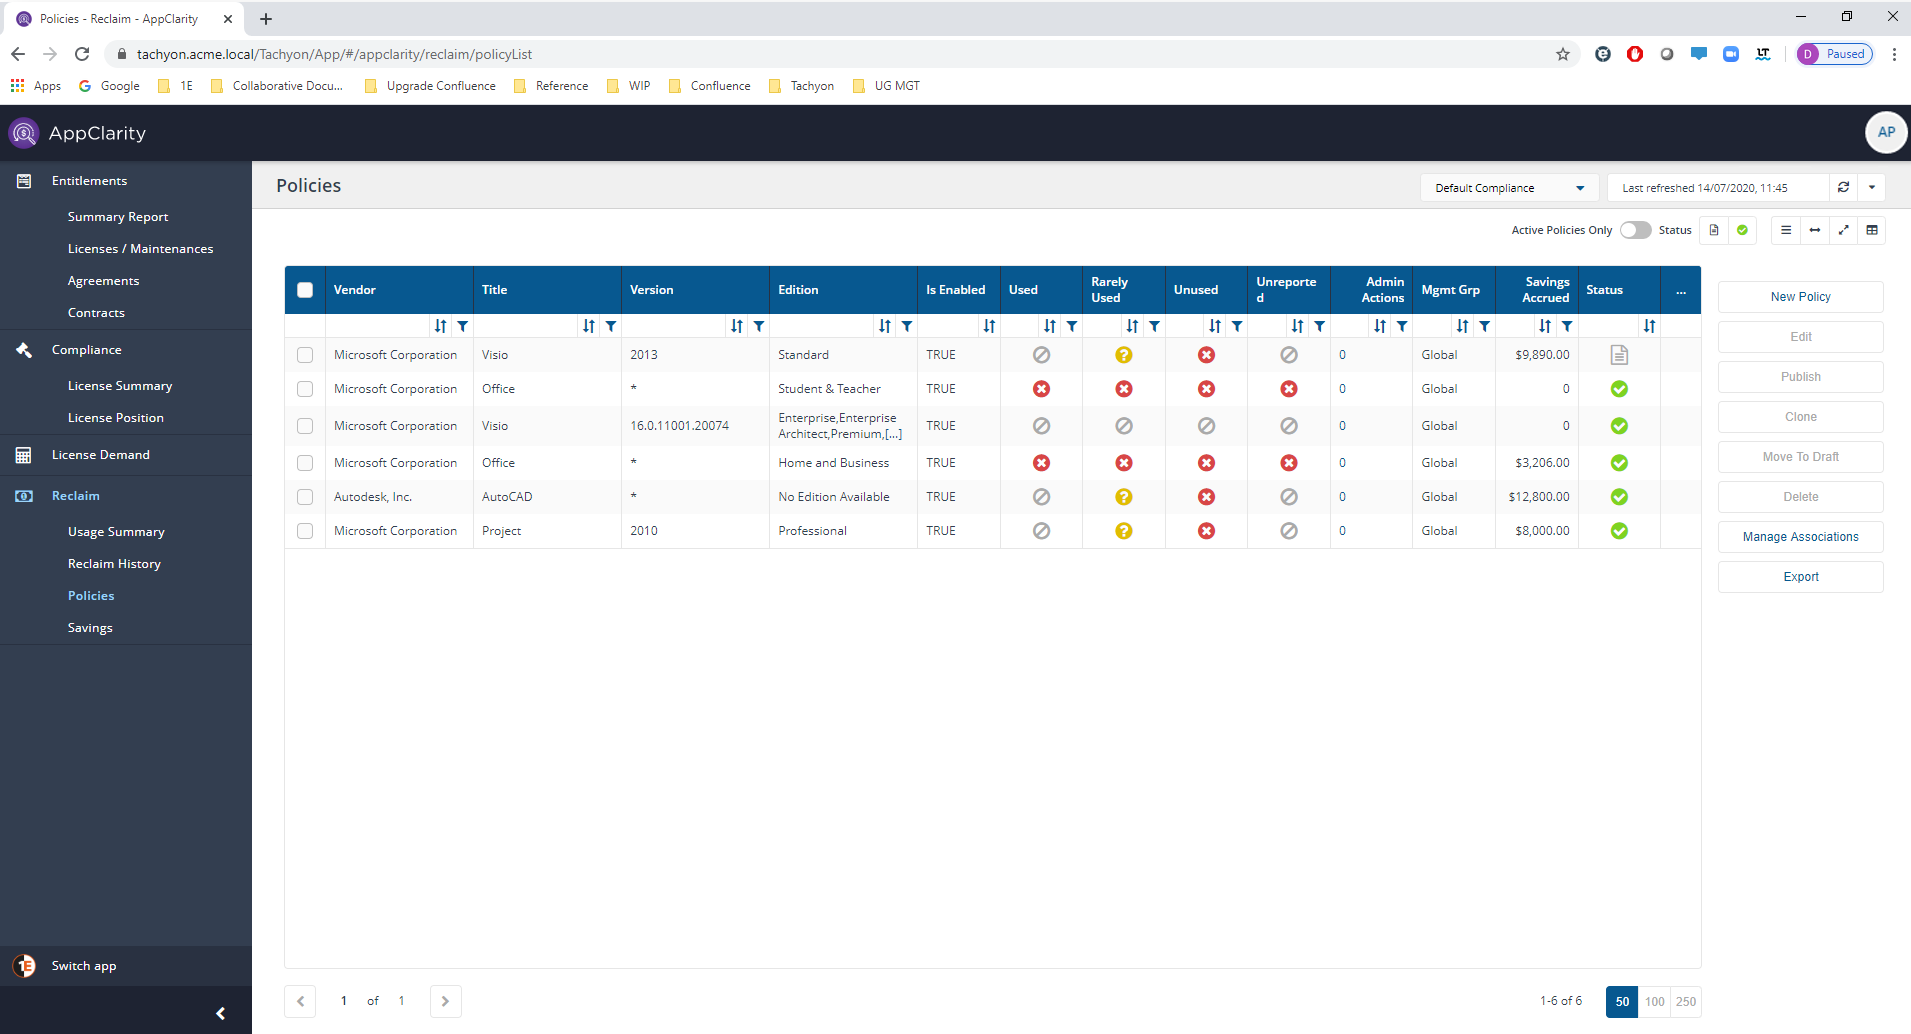The width and height of the screenshot is (1911, 1034).
Task: Open the Used column filter
Action: 1072,326
